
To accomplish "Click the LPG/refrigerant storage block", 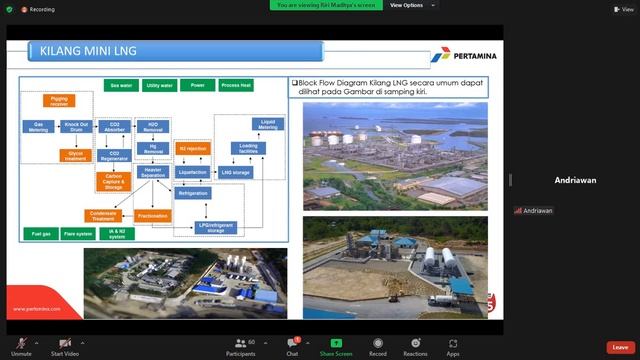I will tap(216, 227).
